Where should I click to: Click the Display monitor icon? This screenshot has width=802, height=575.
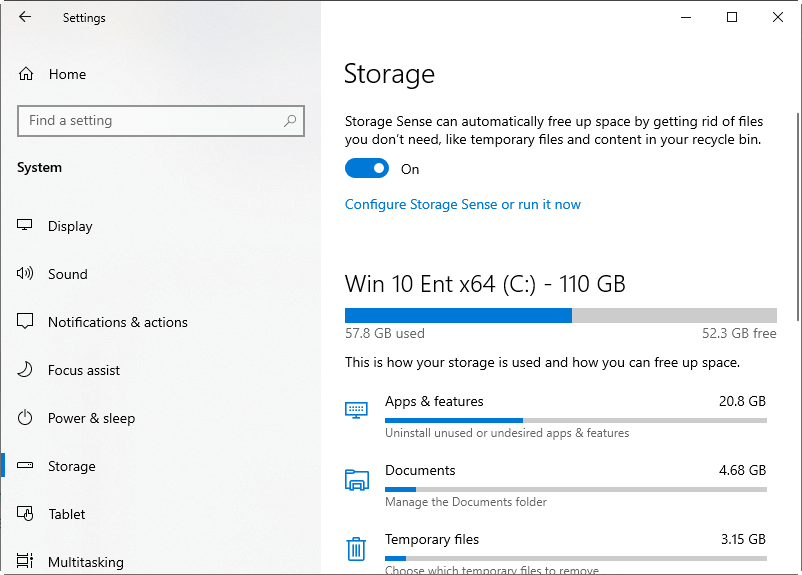[26, 226]
